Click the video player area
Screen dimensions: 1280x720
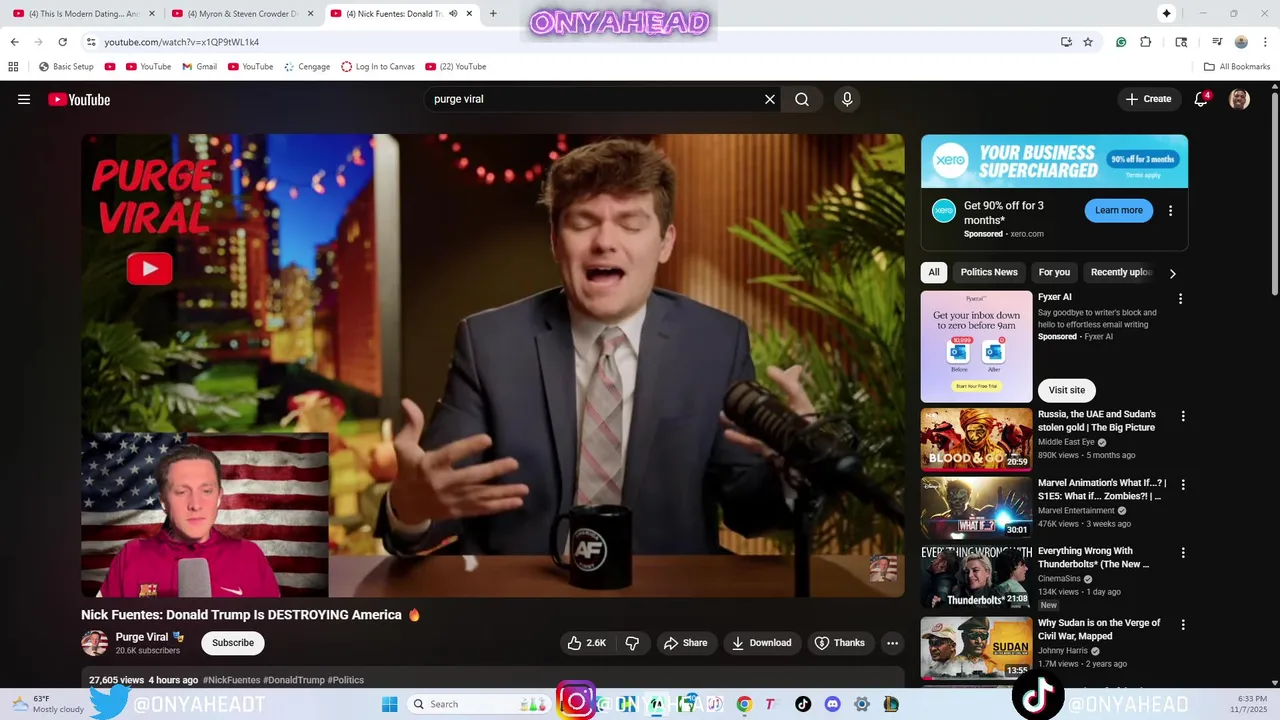click(x=493, y=366)
